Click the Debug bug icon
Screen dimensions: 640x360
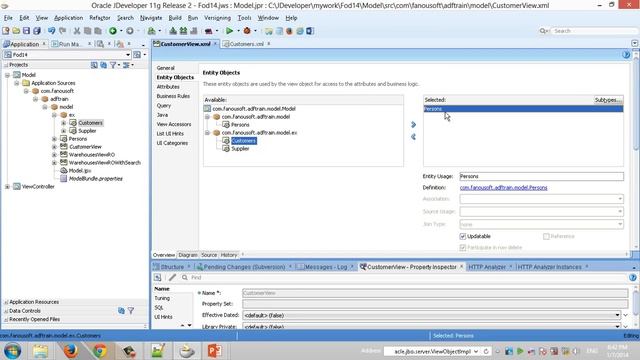(x=247, y=31)
